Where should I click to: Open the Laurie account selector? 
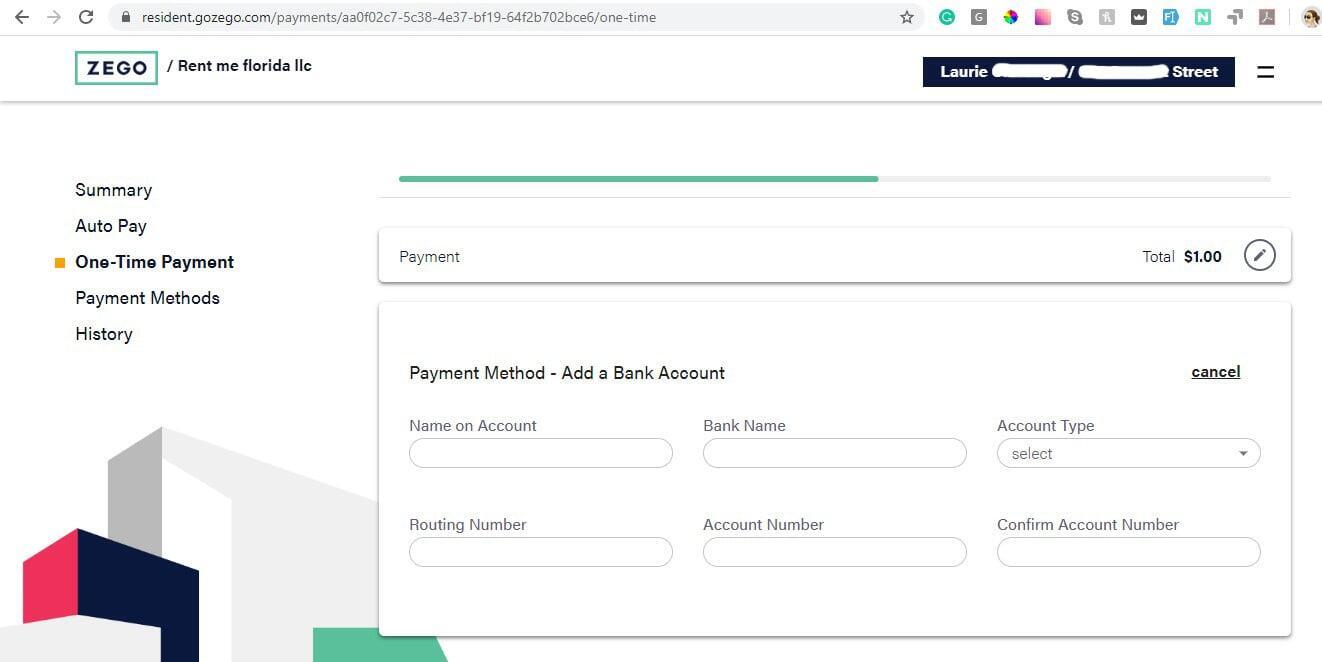coord(1079,72)
